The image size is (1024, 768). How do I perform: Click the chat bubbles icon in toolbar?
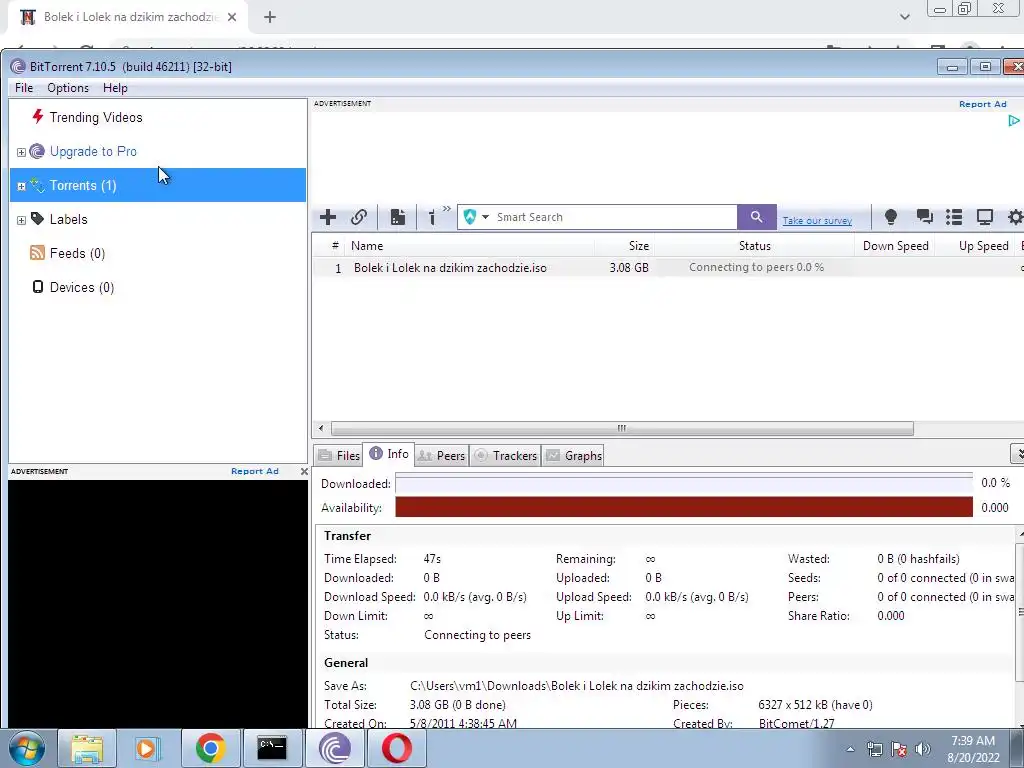pos(924,217)
